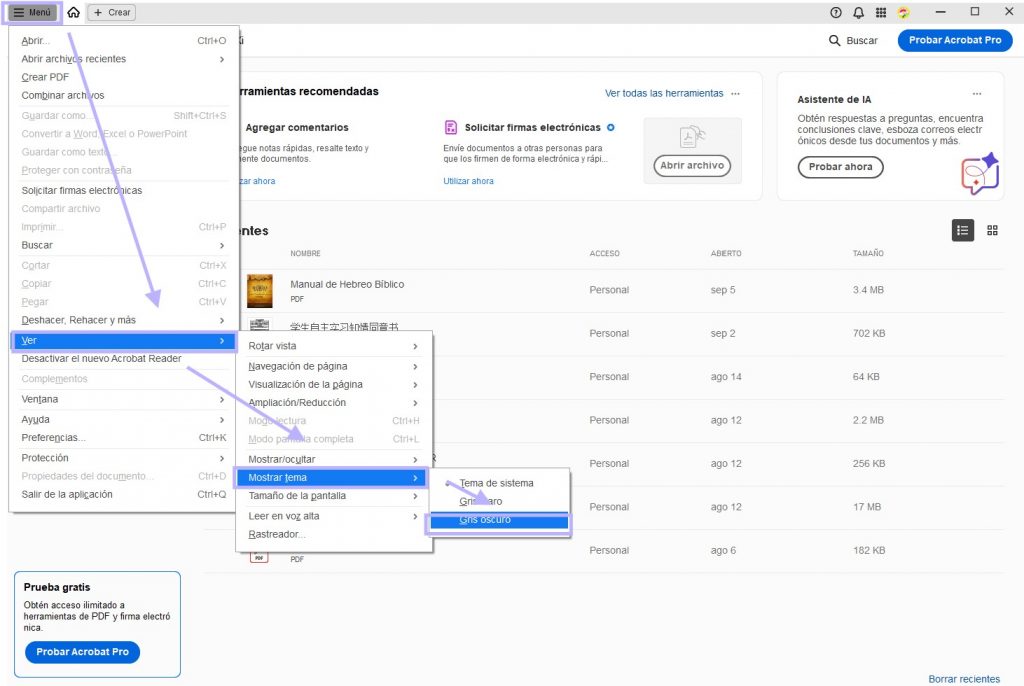
Task: Expand the Buscar submenu in menu
Action: tap(123, 245)
